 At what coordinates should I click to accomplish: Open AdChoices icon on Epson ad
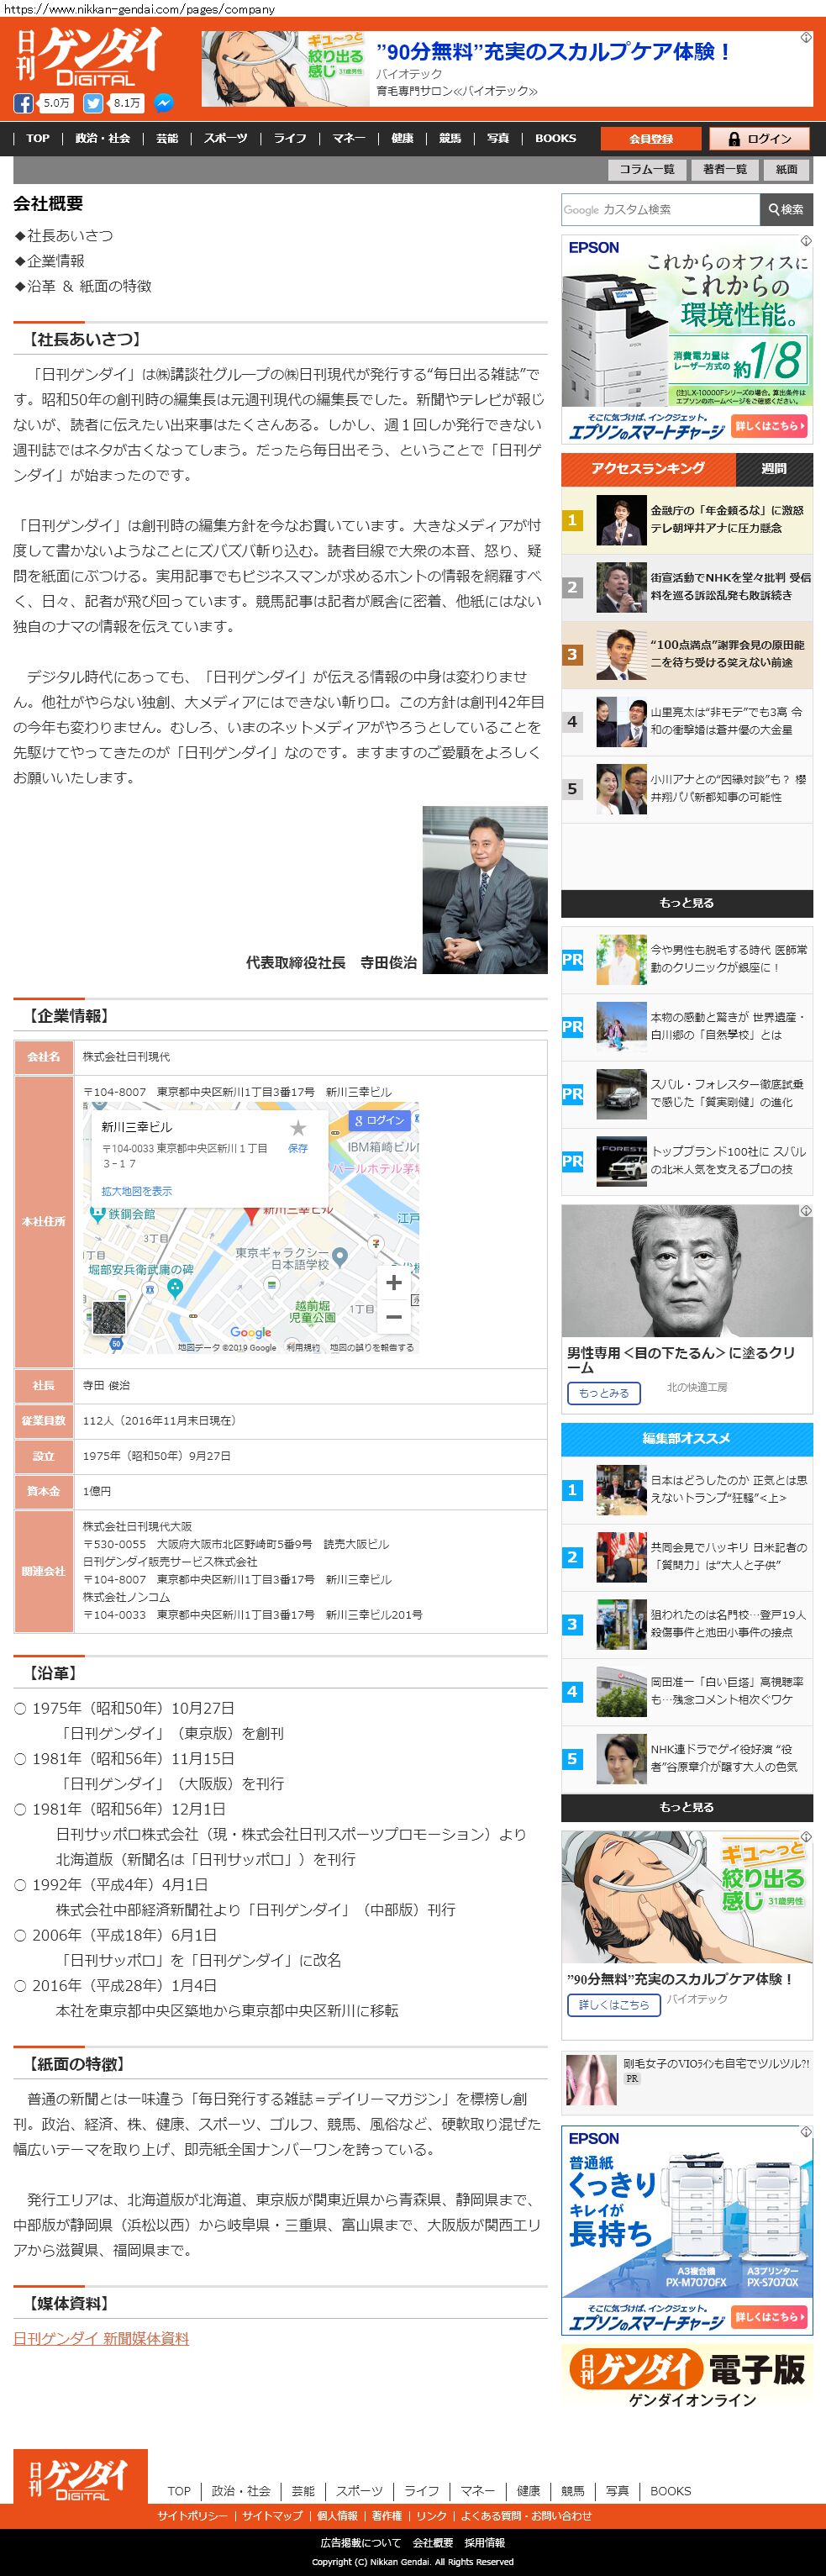click(805, 241)
